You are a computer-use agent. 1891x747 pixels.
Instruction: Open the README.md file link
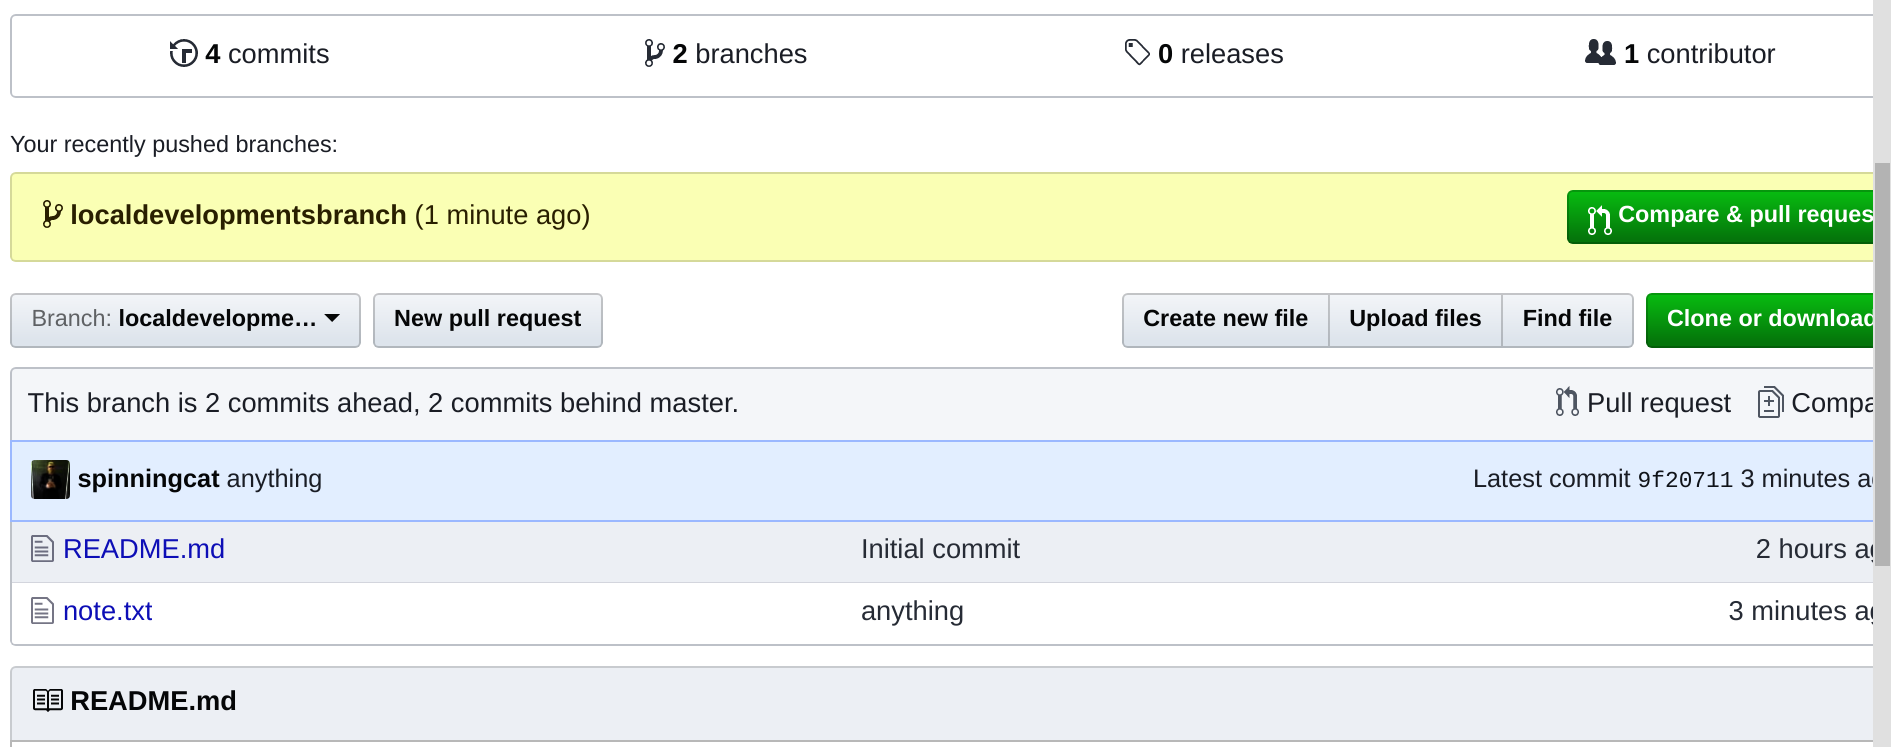point(144,549)
